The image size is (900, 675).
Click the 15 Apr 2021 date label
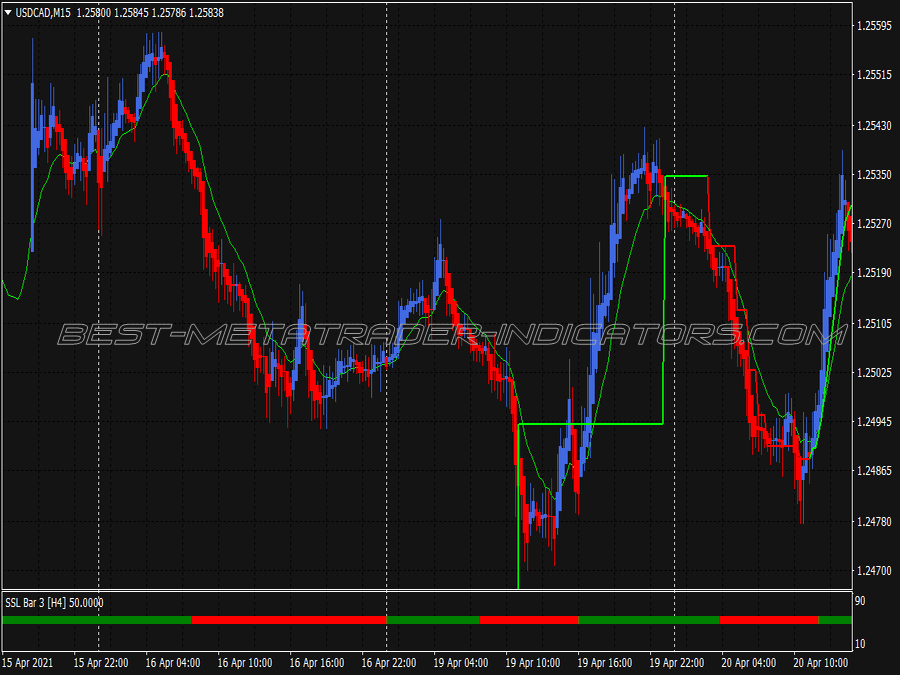pyautogui.click(x=28, y=662)
